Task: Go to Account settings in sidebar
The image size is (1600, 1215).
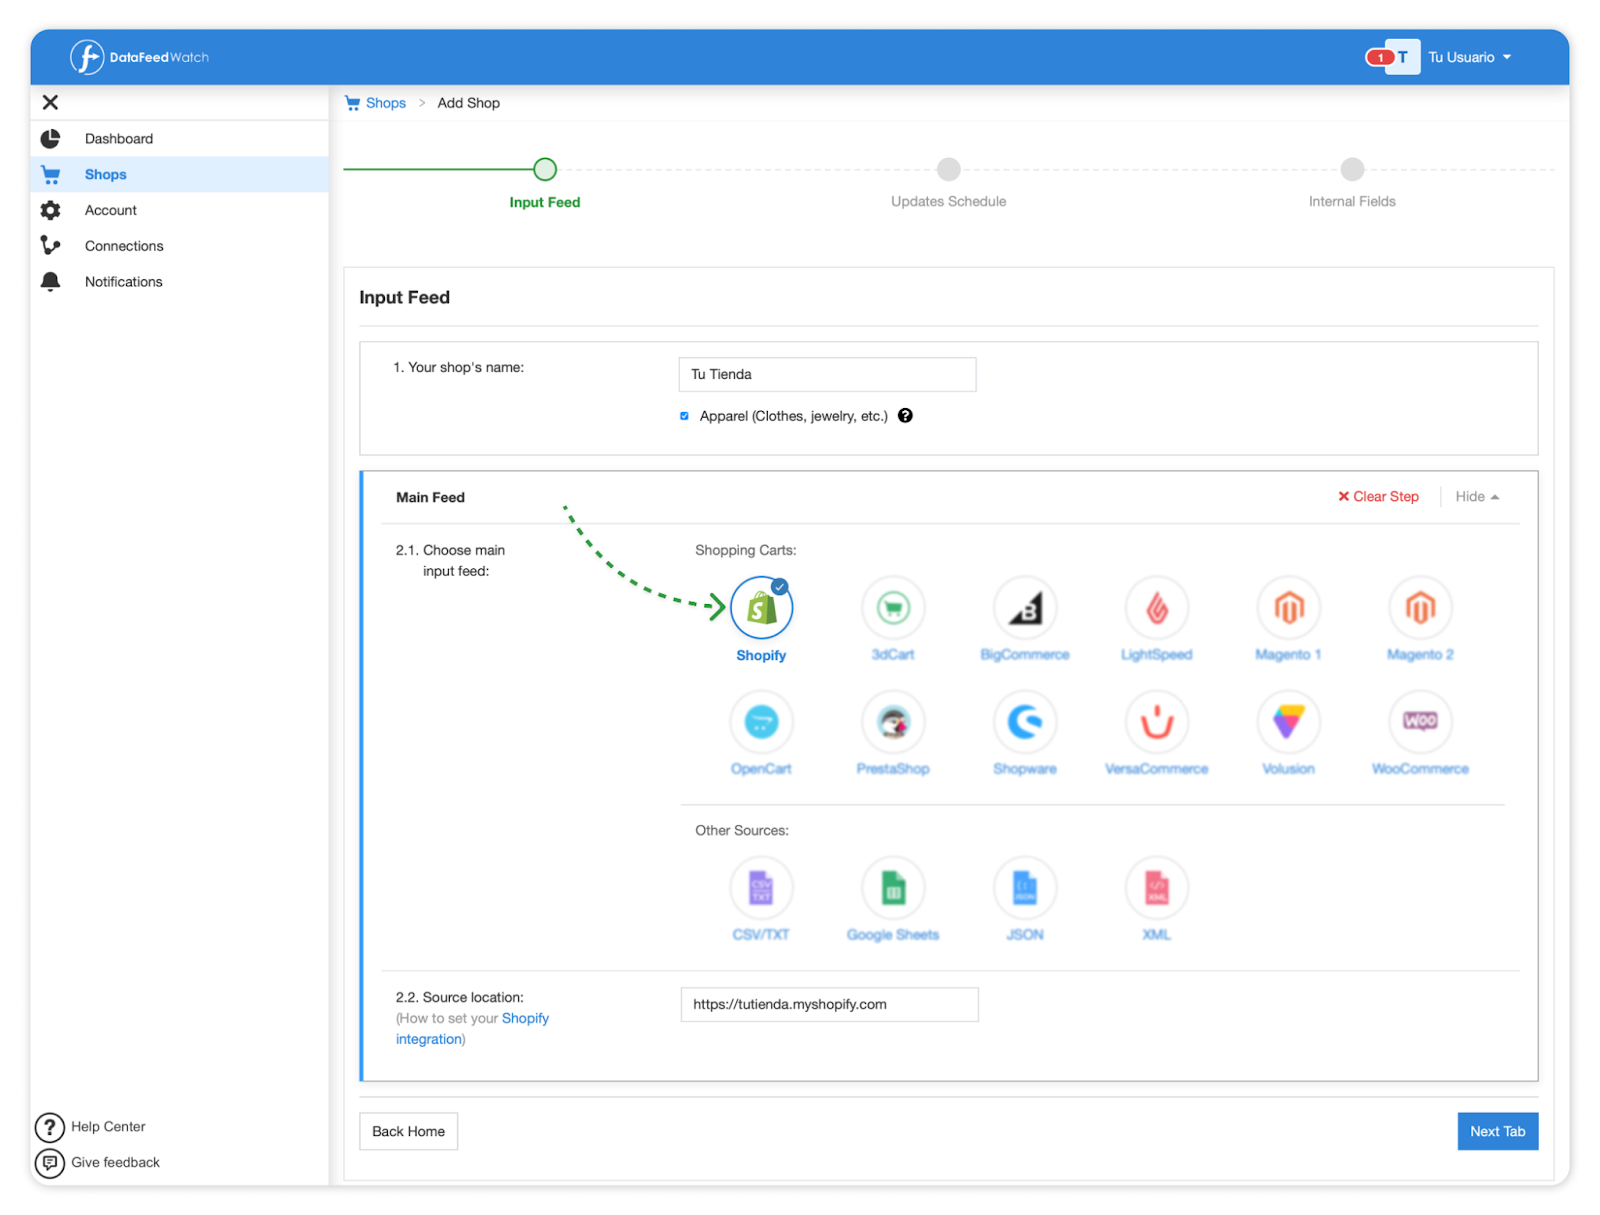Action: click(179, 210)
